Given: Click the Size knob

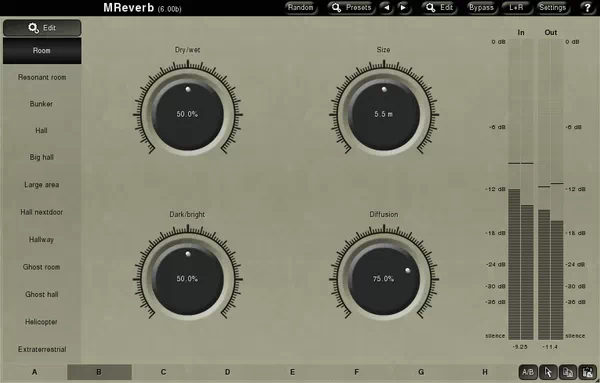Looking at the screenshot, I should click(384, 114).
